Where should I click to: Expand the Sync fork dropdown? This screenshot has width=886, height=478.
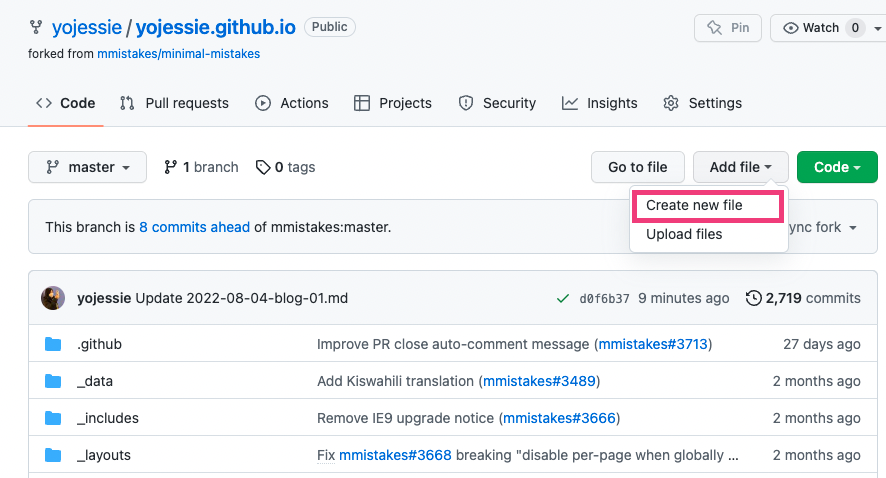tap(823, 227)
